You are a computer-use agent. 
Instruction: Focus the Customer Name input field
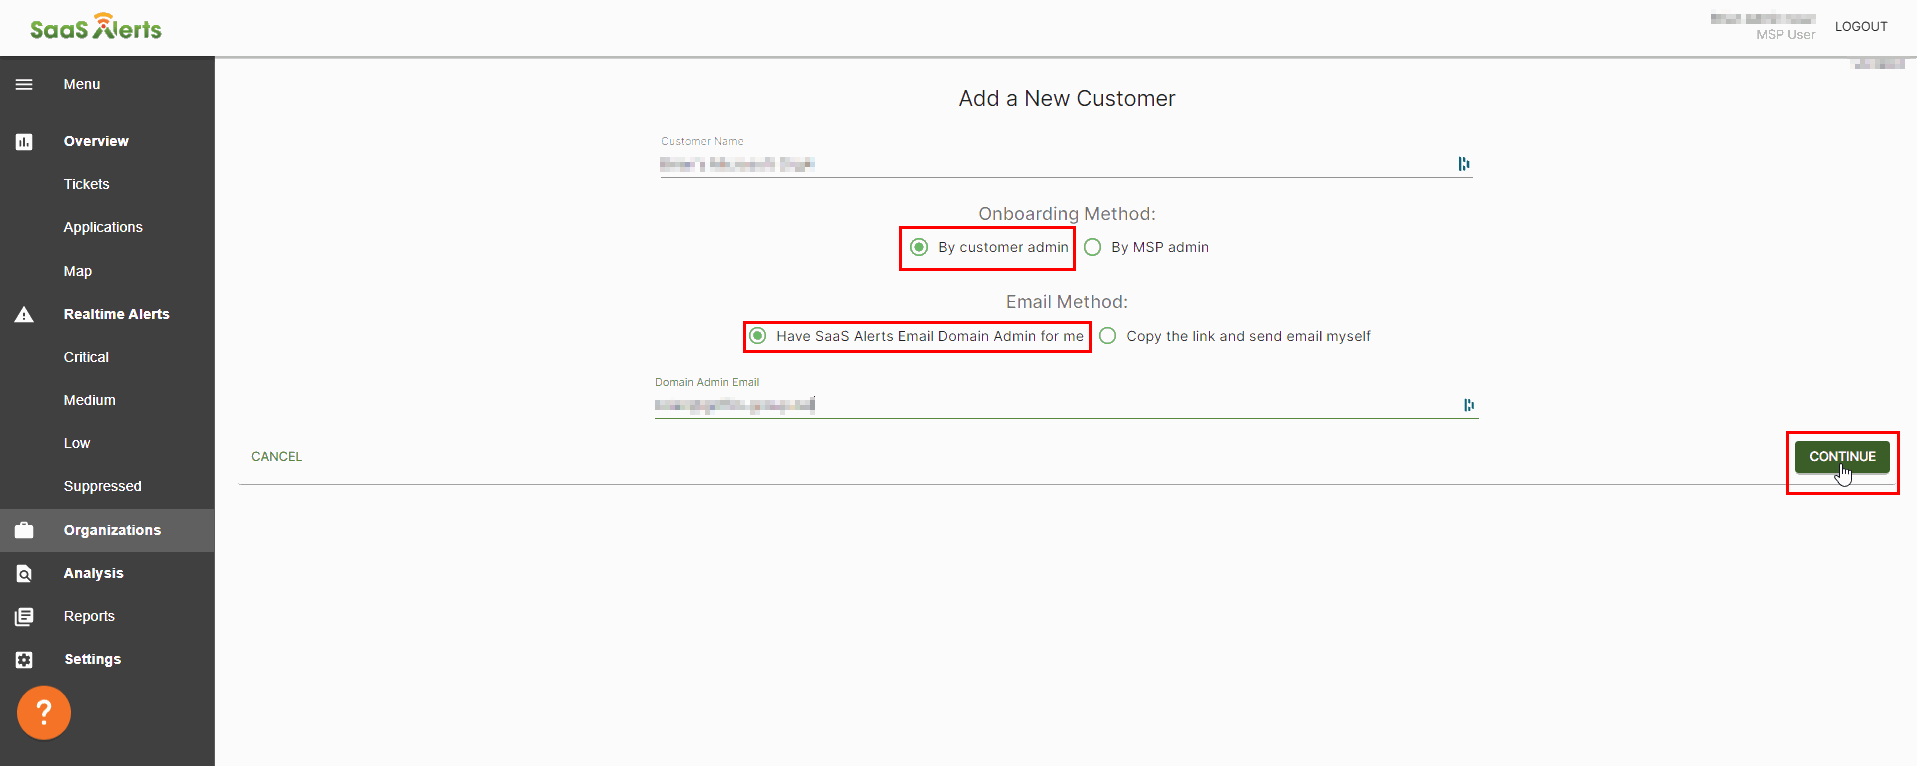1050,164
